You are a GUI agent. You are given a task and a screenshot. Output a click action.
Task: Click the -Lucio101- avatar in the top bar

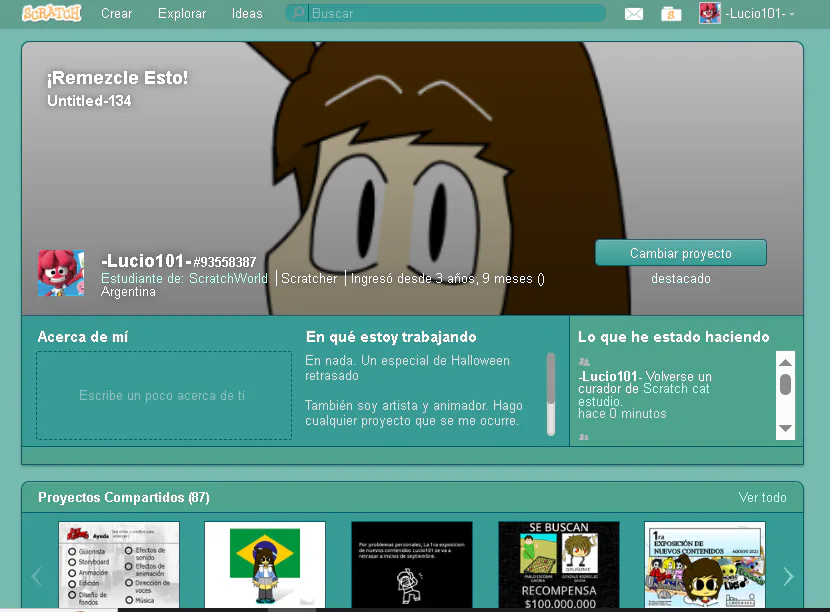click(x=709, y=13)
